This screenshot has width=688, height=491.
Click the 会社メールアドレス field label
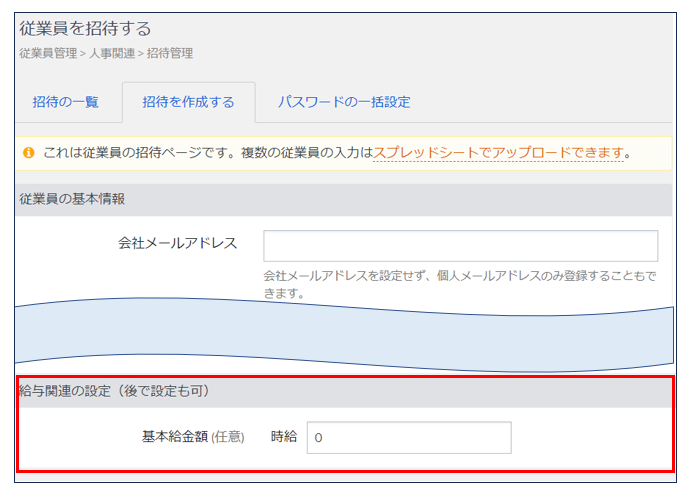tap(177, 243)
